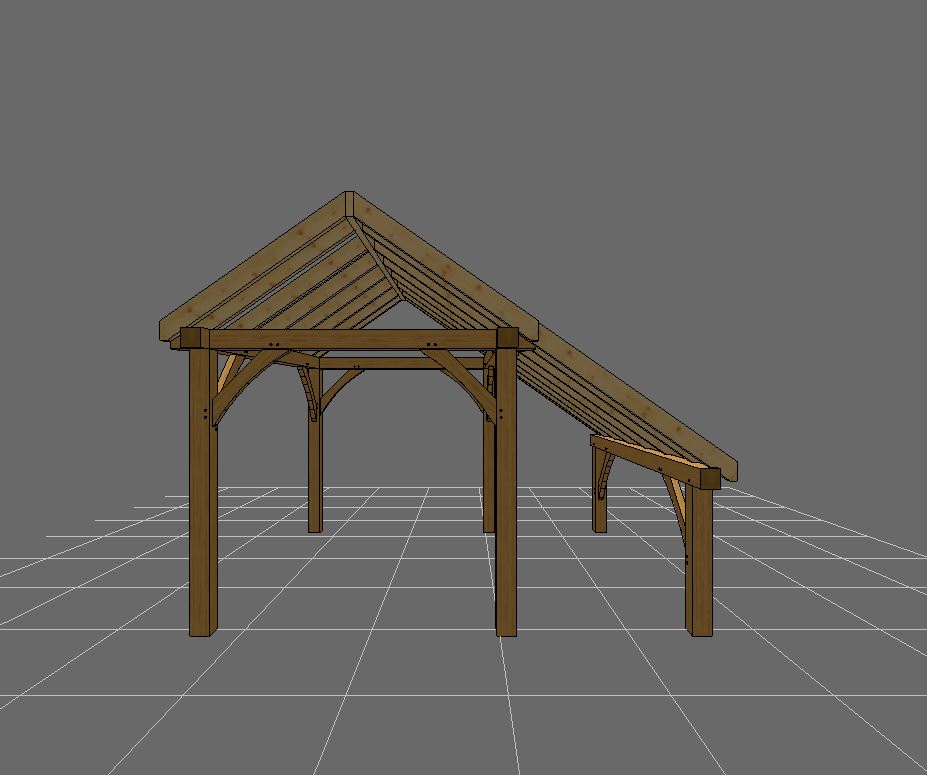
Task: Click the rear horizontal tie beam
Action: (x=400, y=363)
